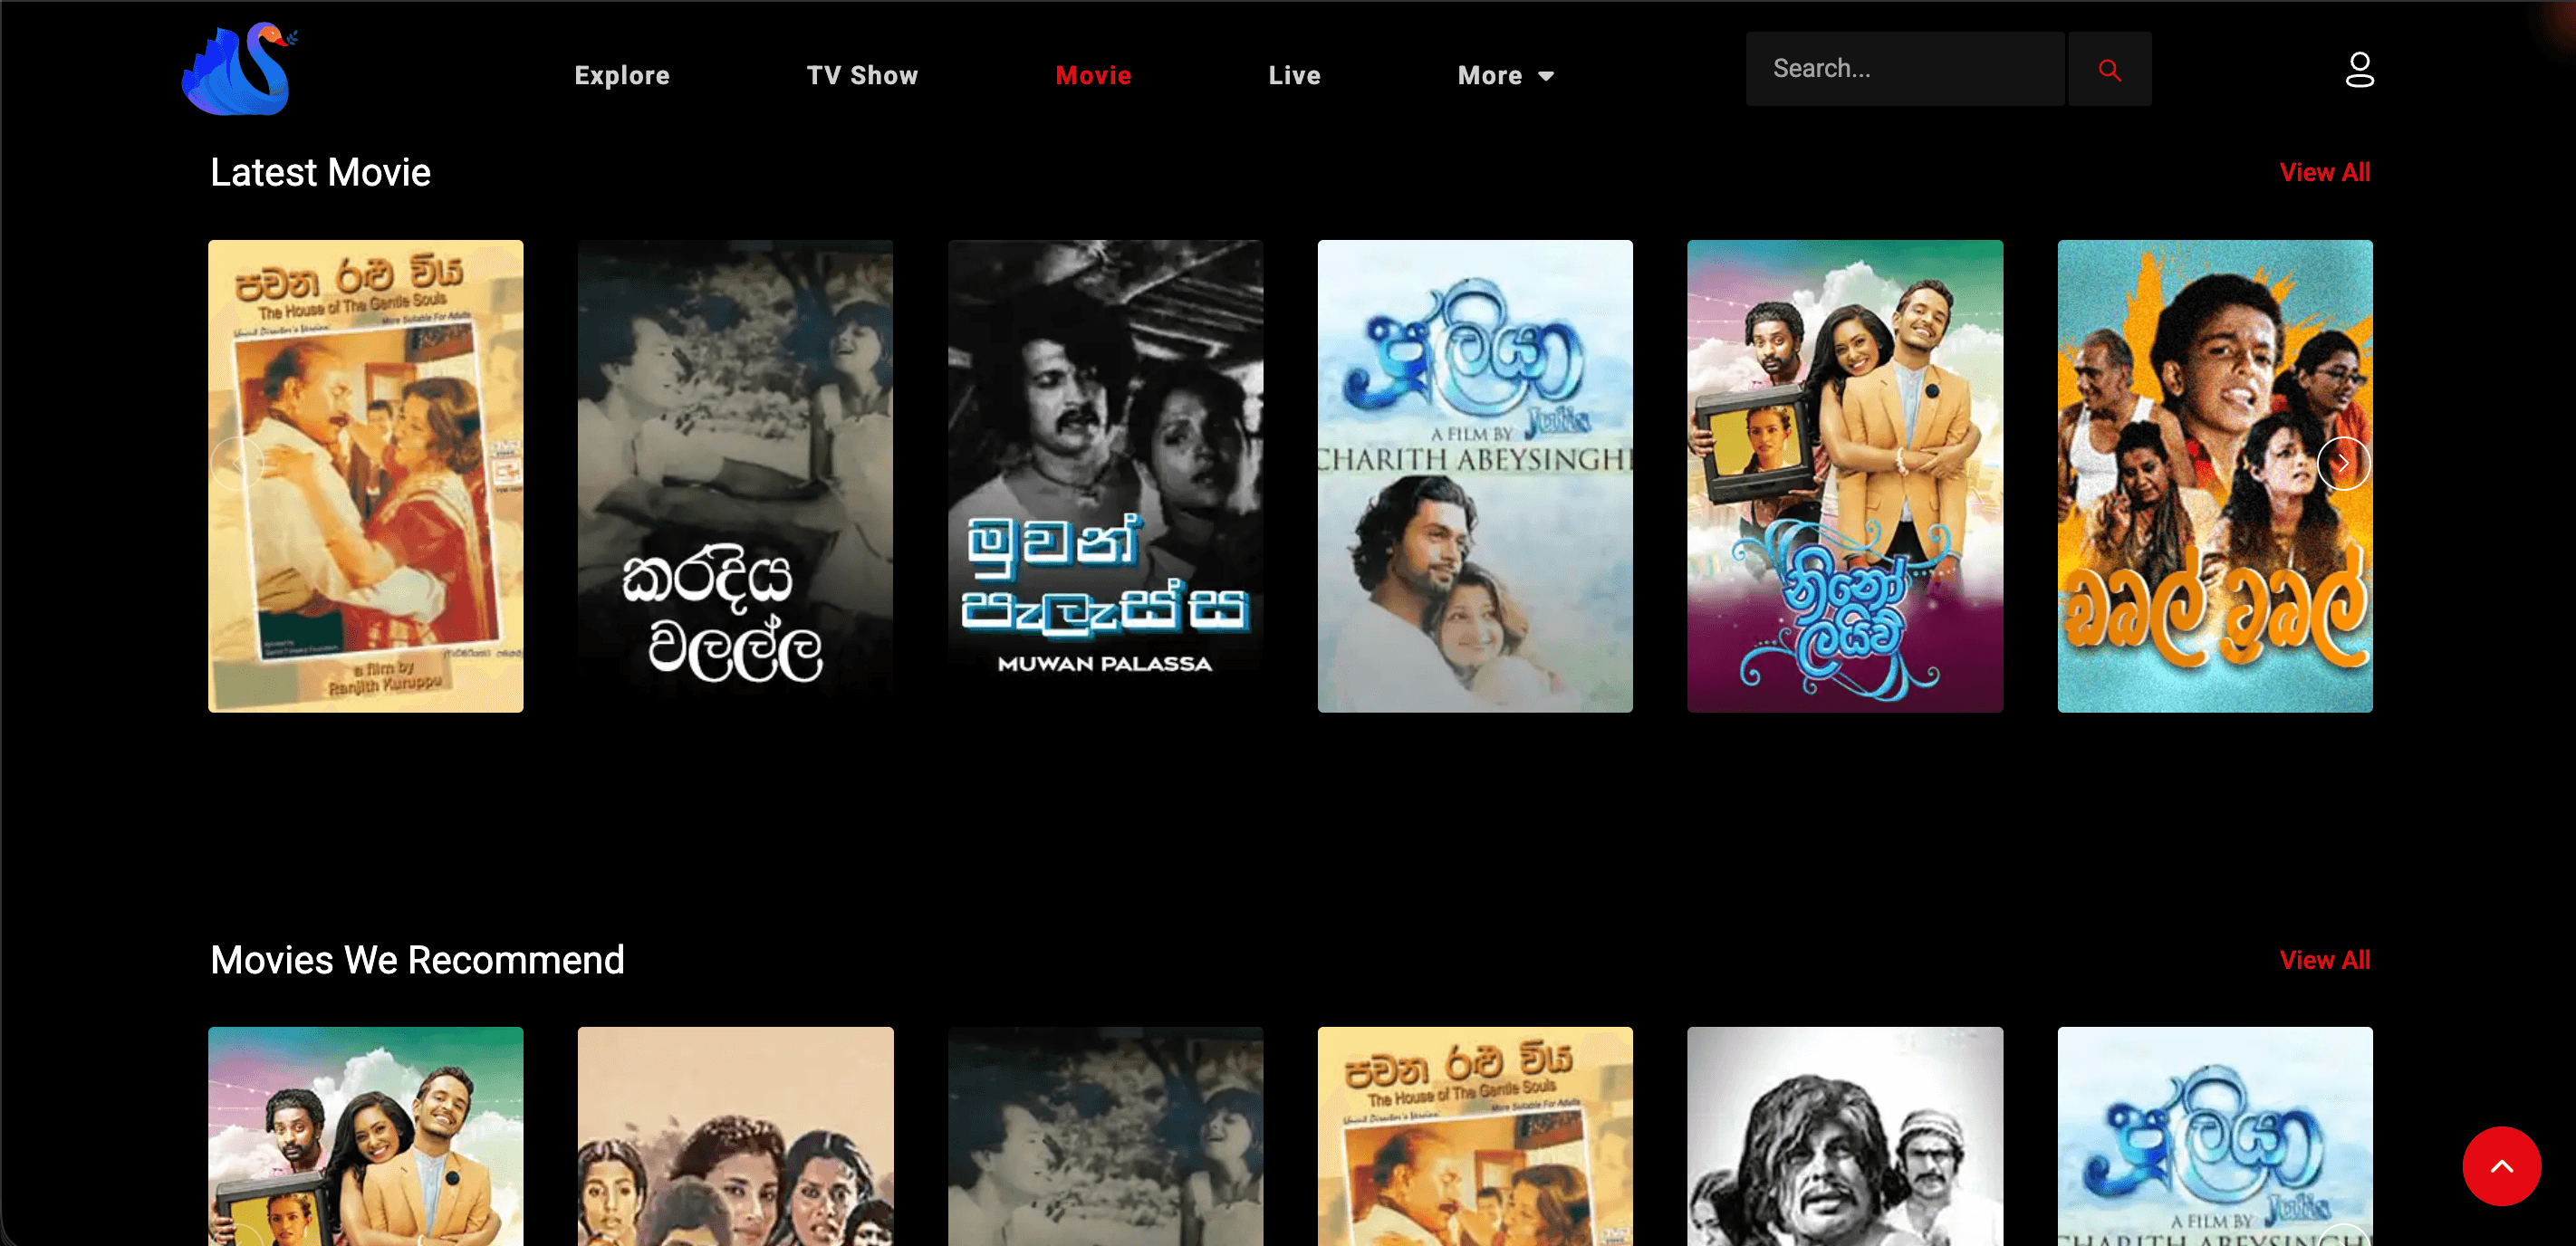Select the Movie nav item
The image size is (2576, 1246).
pyautogui.click(x=1093, y=75)
